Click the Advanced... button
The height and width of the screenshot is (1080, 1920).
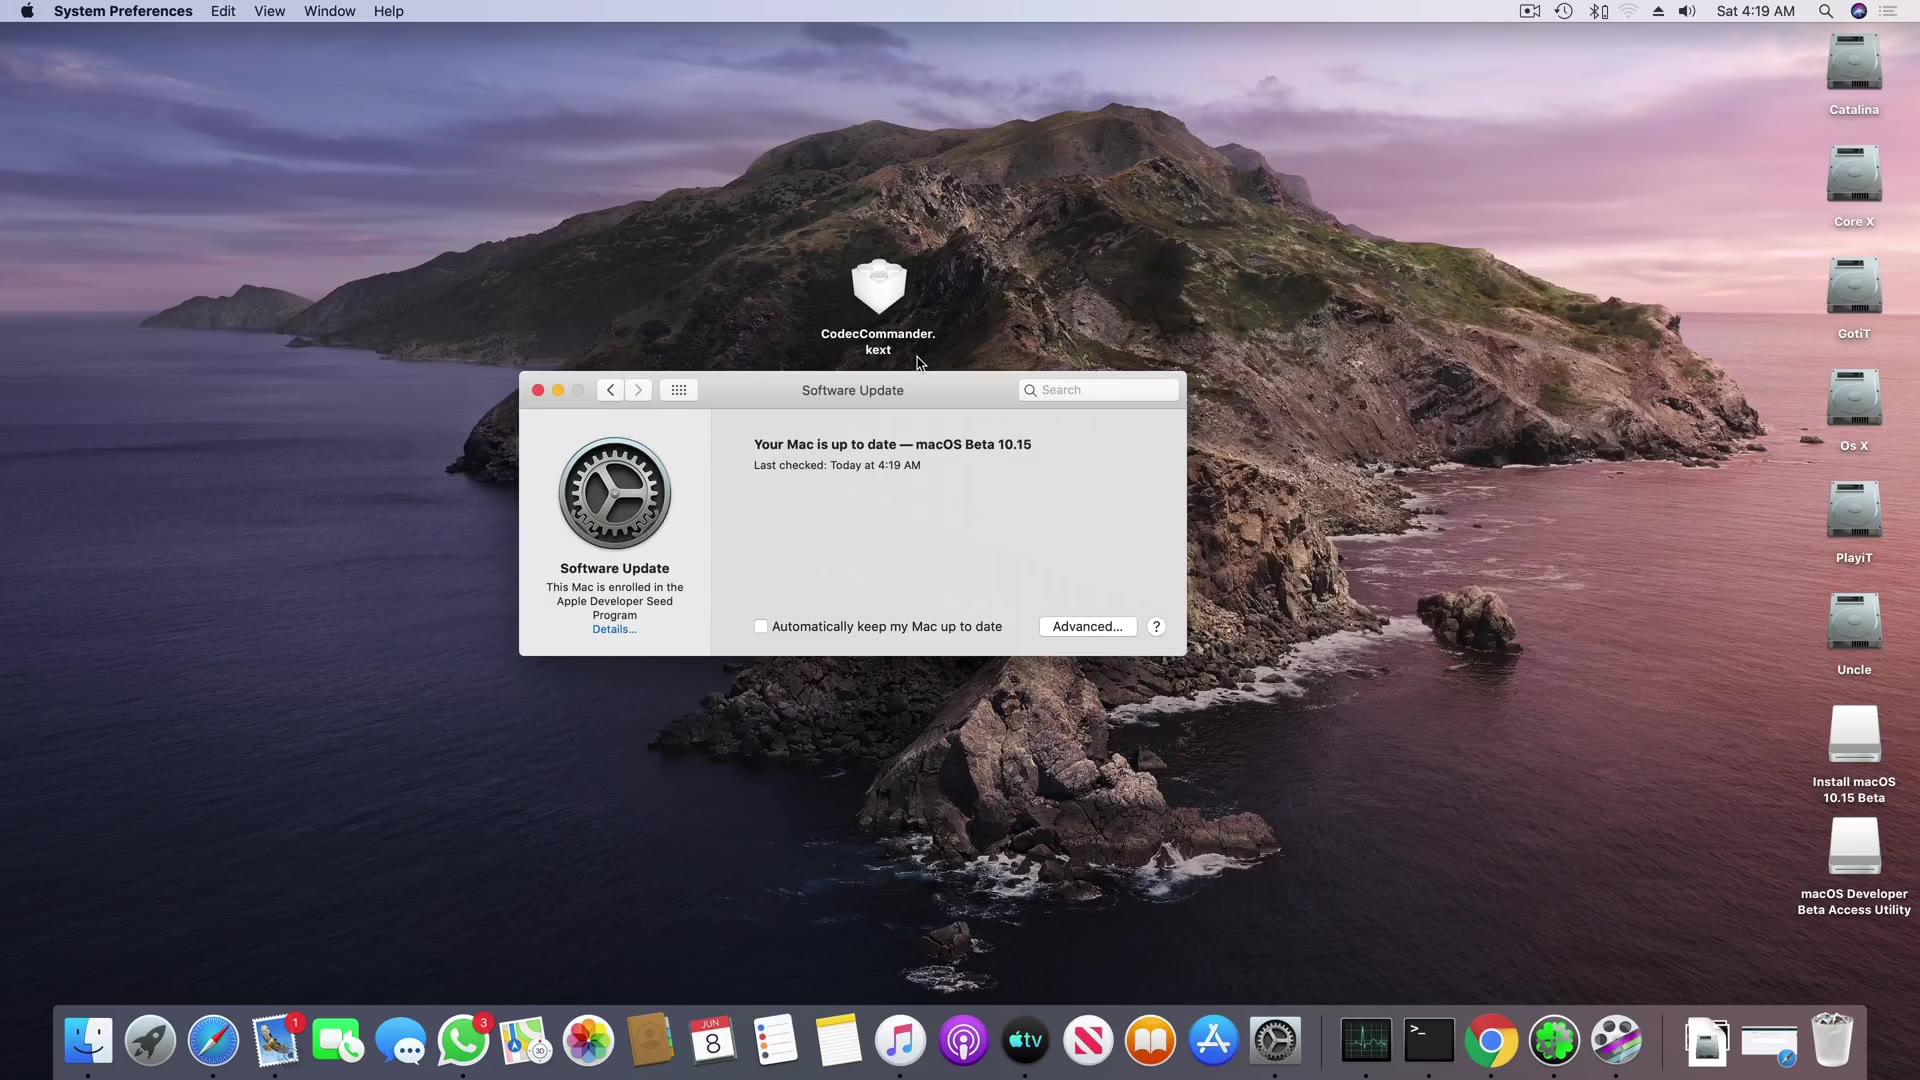(x=1087, y=627)
